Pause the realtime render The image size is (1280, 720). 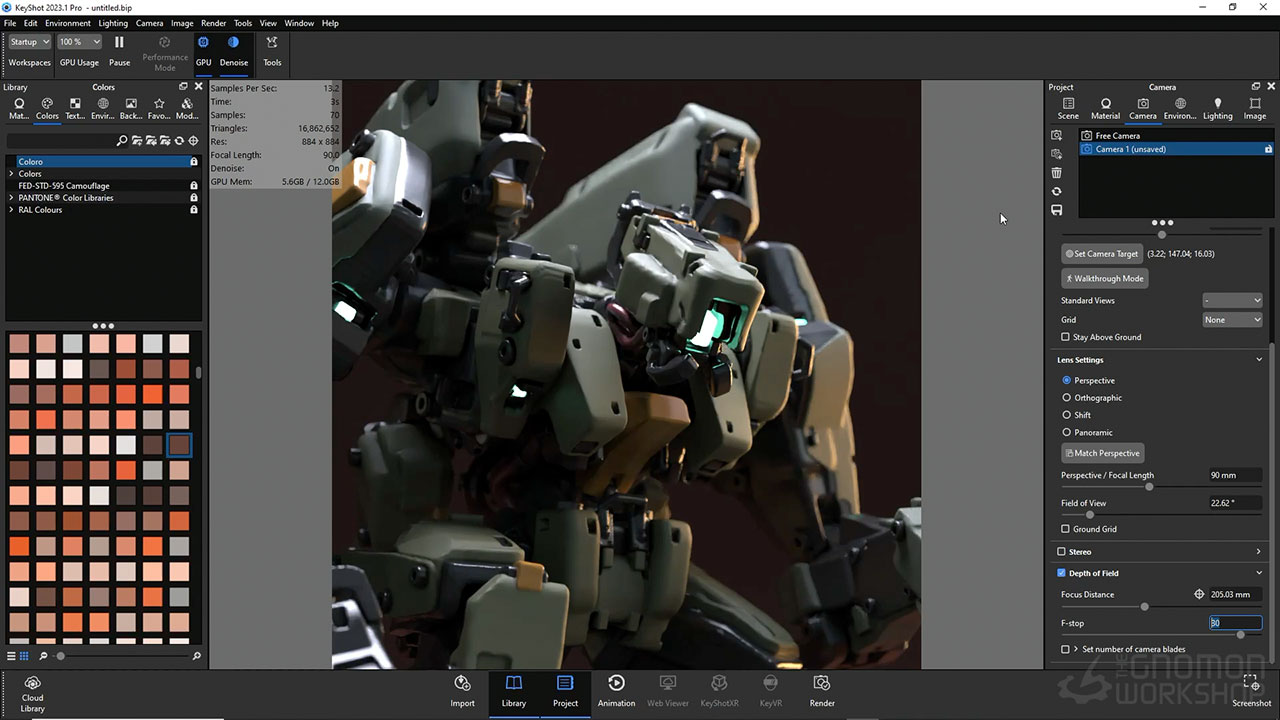(119, 47)
